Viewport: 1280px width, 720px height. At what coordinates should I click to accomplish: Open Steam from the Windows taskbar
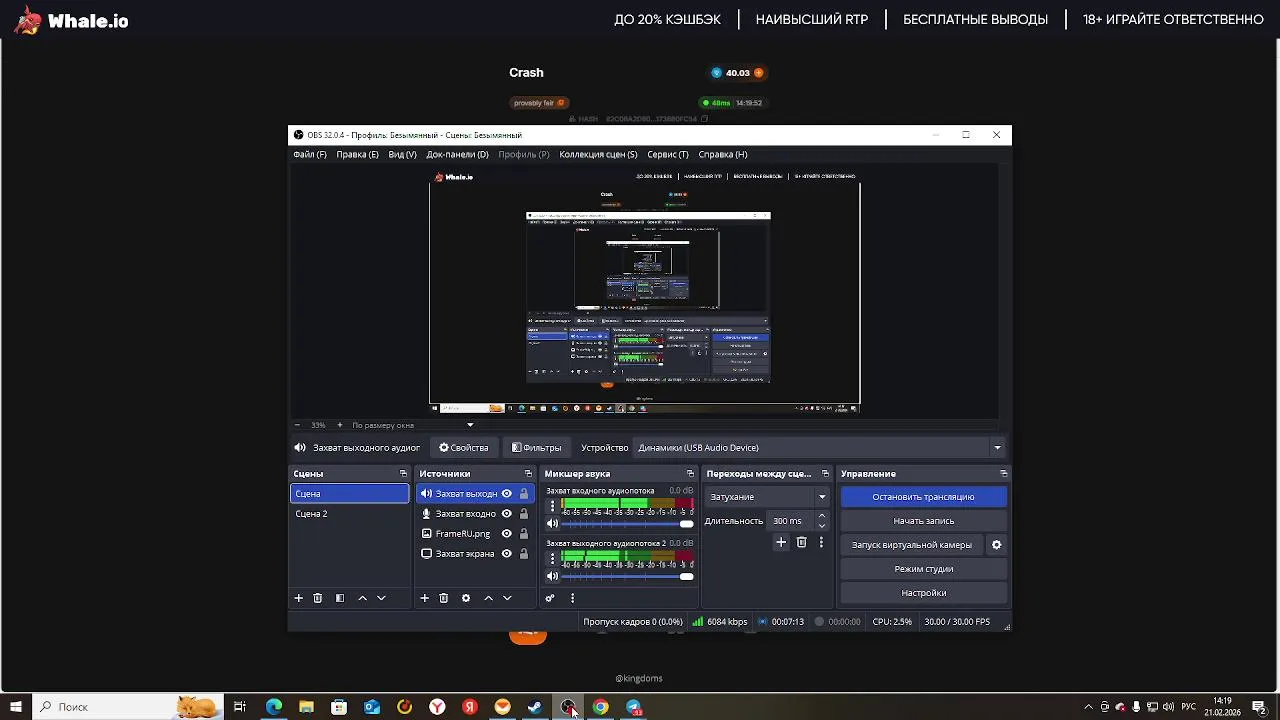tap(535, 707)
